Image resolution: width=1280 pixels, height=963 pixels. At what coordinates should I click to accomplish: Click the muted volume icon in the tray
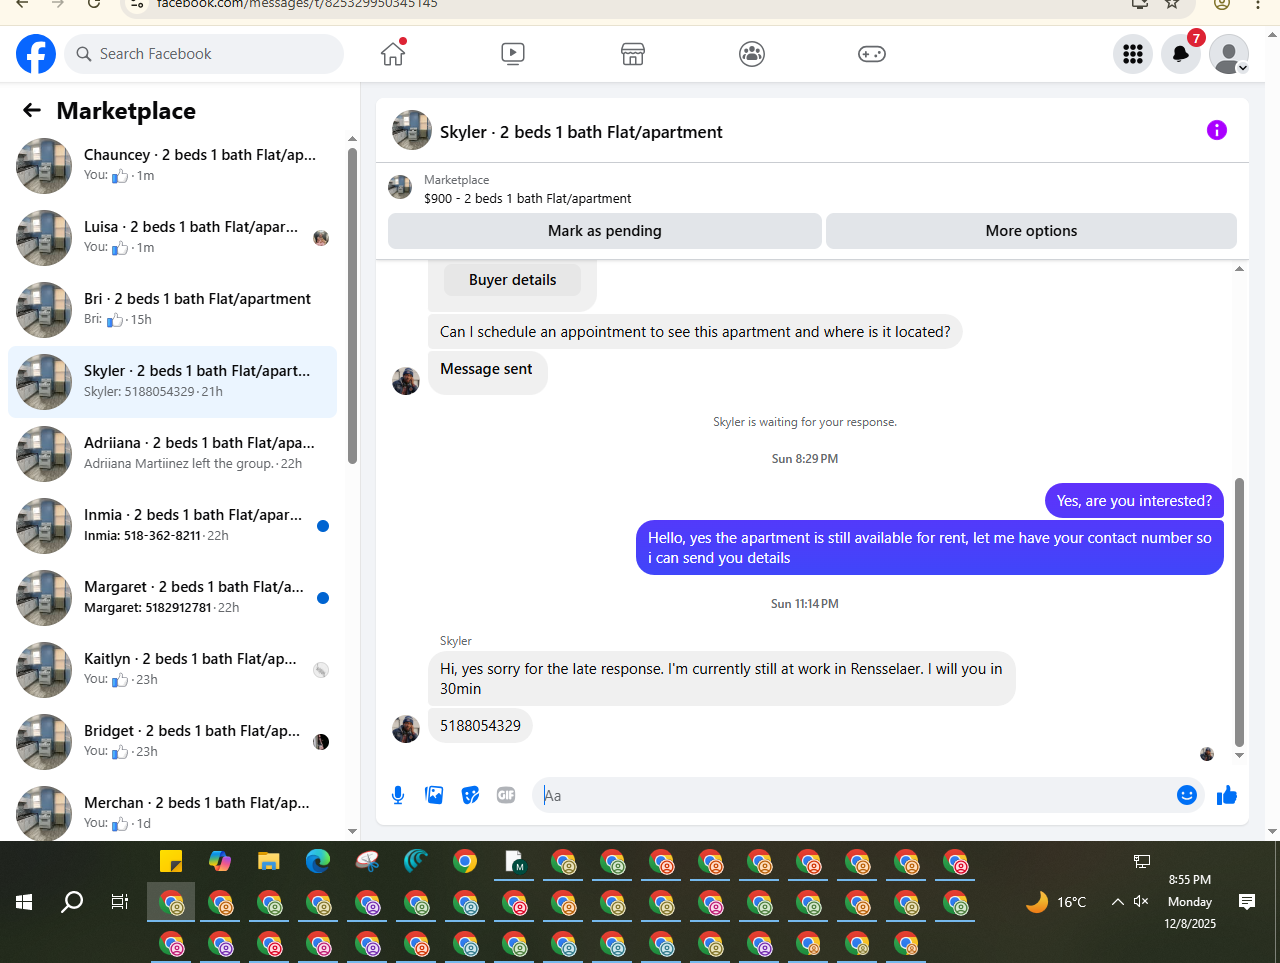[x=1141, y=902]
